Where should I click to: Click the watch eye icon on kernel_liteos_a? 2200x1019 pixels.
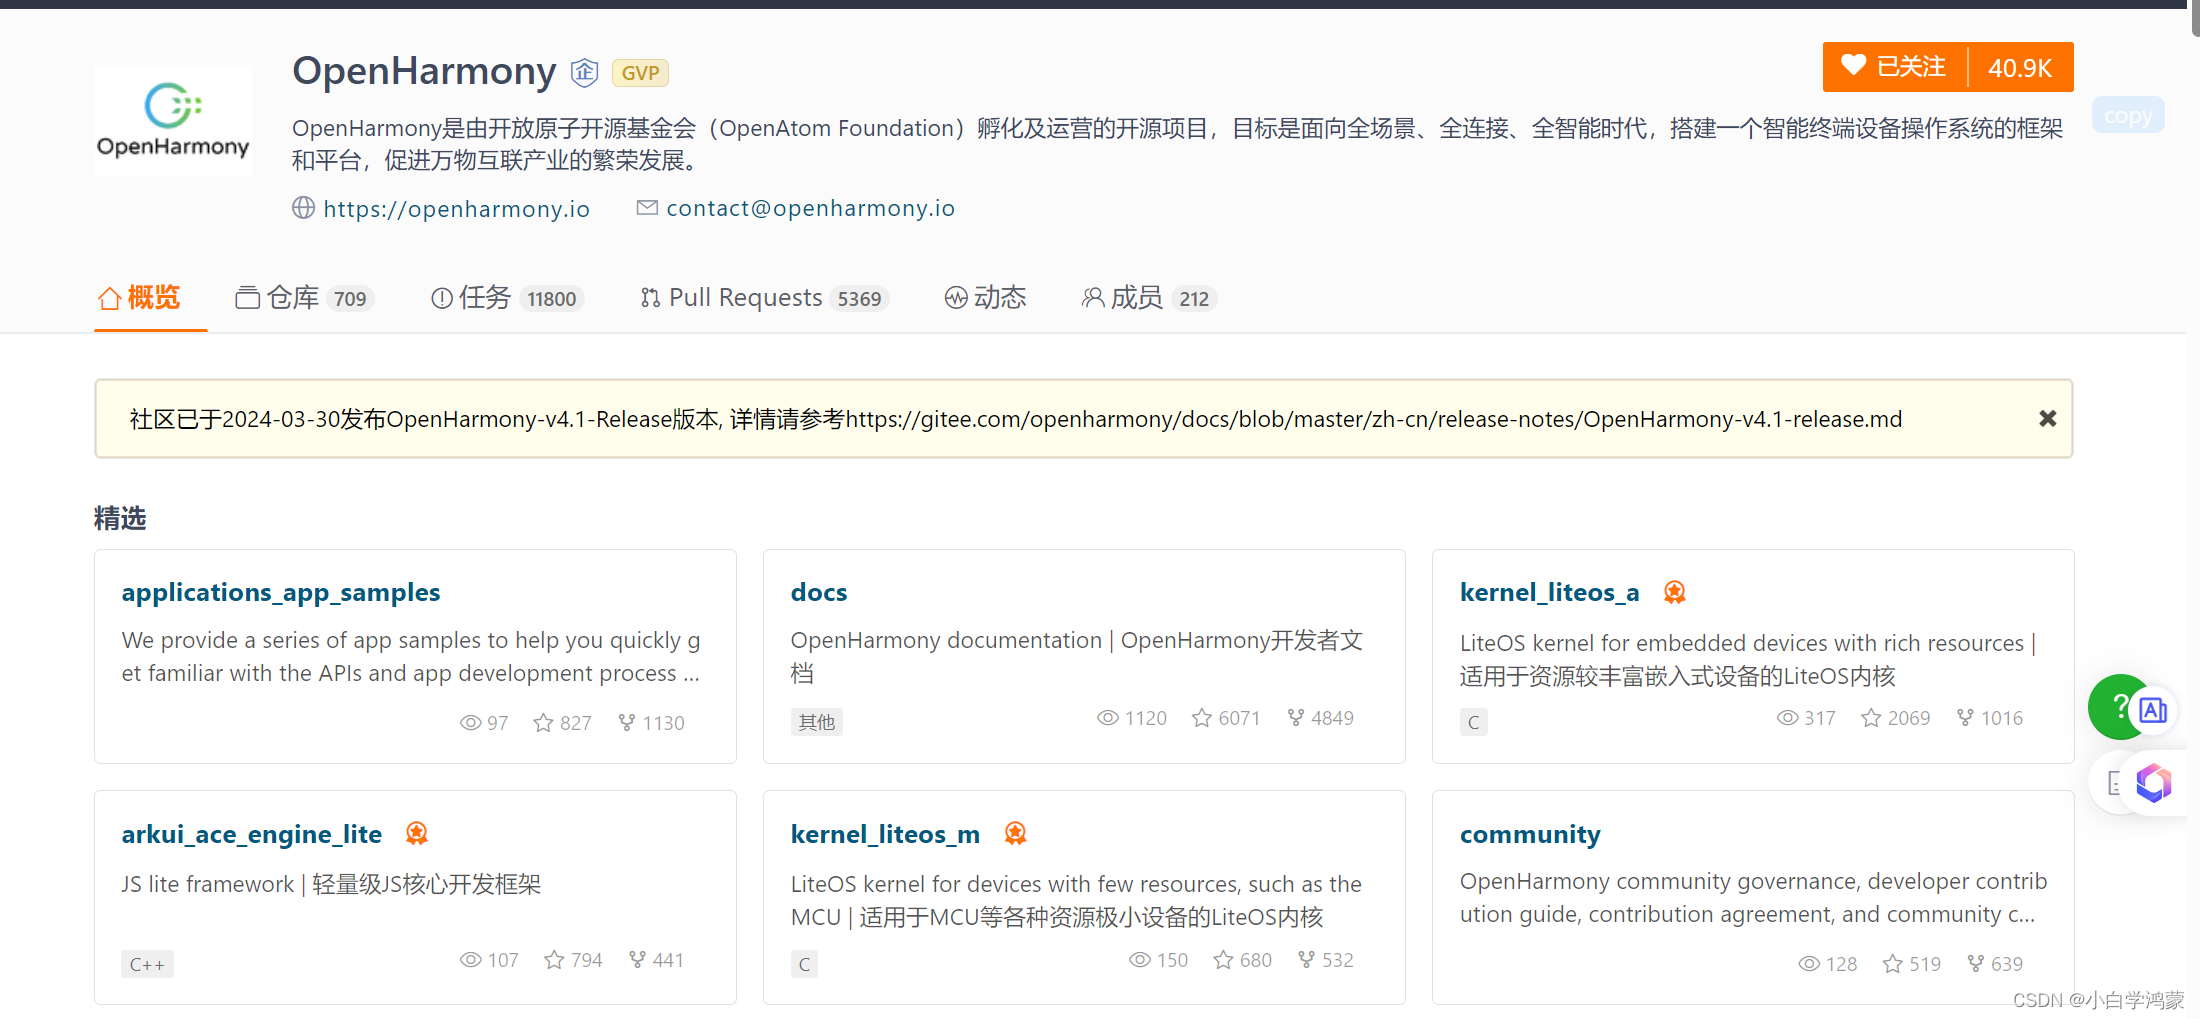[1788, 718]
